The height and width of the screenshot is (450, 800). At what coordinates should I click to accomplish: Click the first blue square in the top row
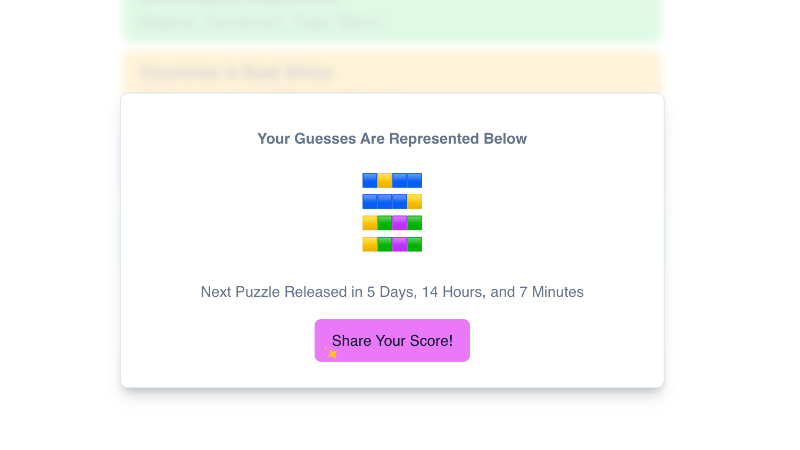click(x=370, y=181)
